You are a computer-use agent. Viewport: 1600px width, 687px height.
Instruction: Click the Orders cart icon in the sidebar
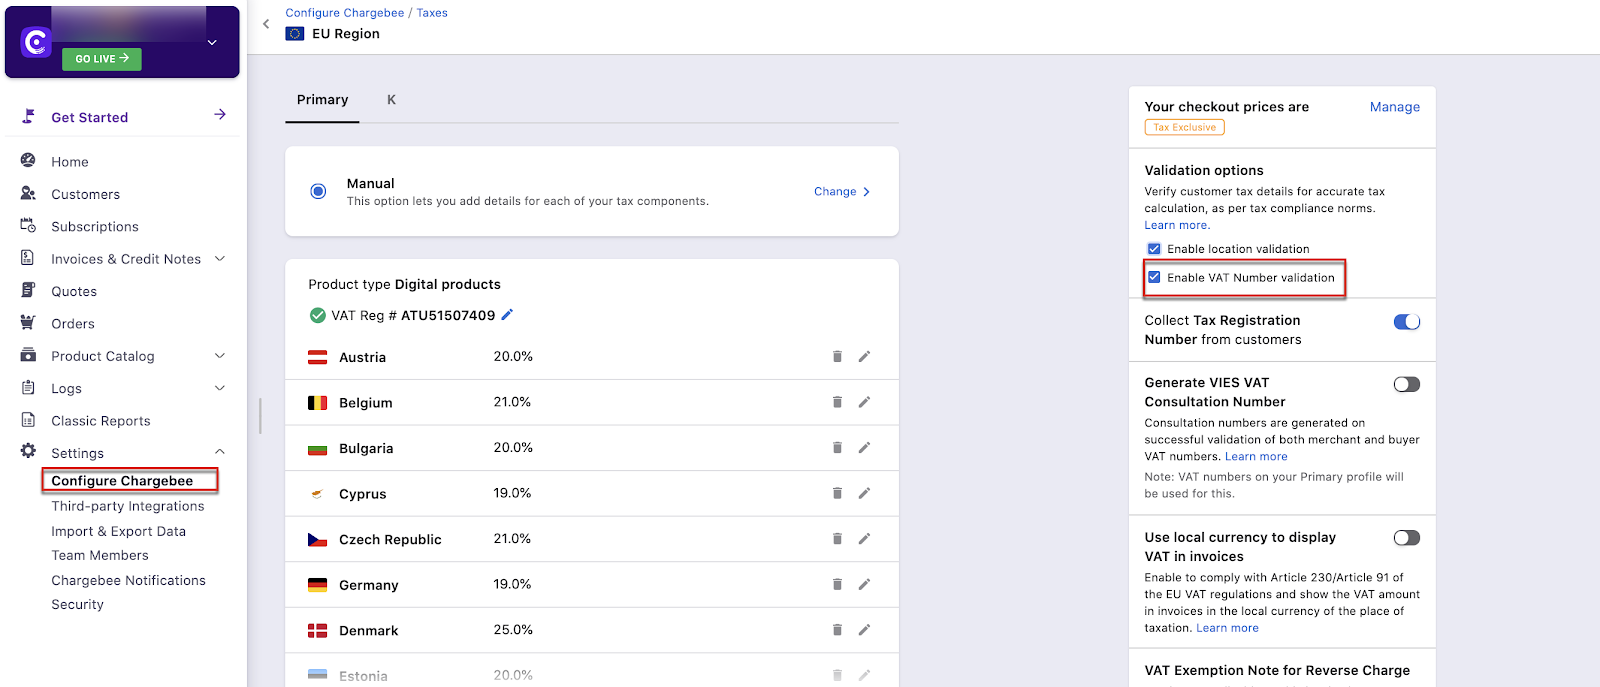pos(28,323)
